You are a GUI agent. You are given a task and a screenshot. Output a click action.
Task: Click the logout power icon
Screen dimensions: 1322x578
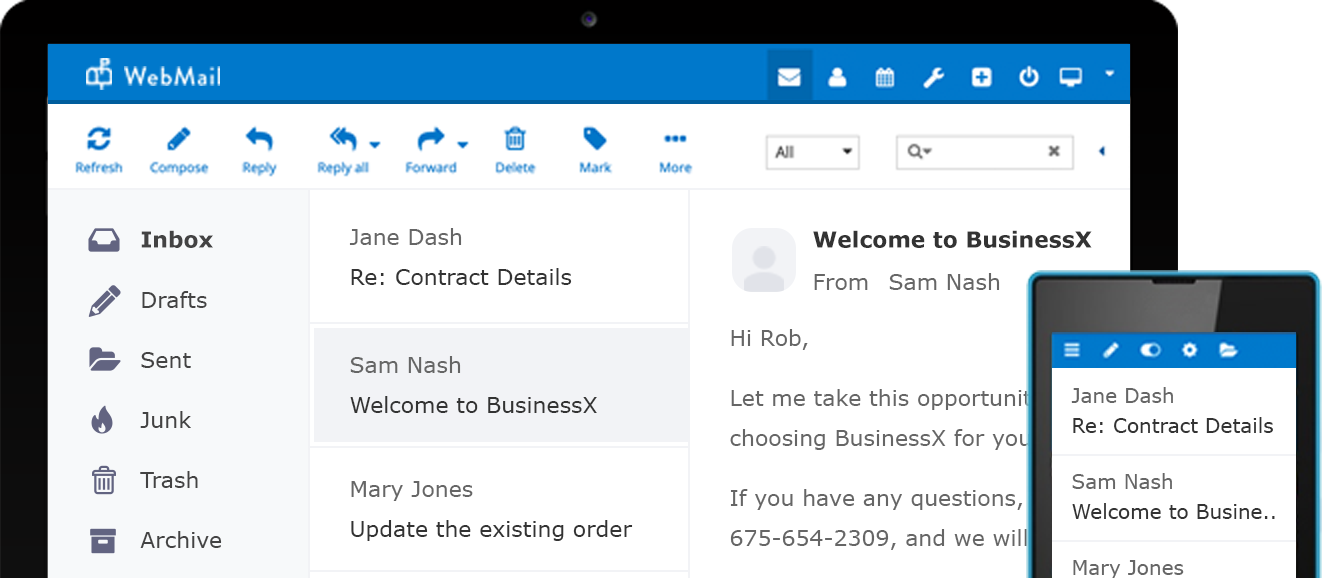click(1029, 76)
